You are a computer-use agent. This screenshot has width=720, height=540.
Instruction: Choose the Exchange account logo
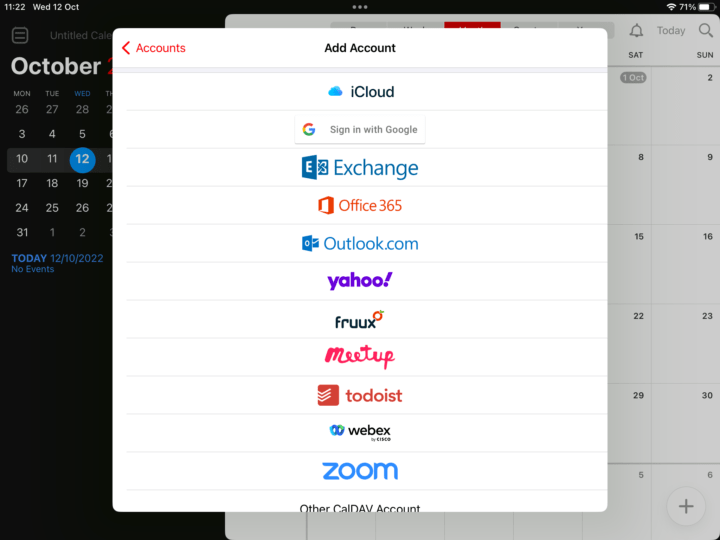click(x=360, y=168)
